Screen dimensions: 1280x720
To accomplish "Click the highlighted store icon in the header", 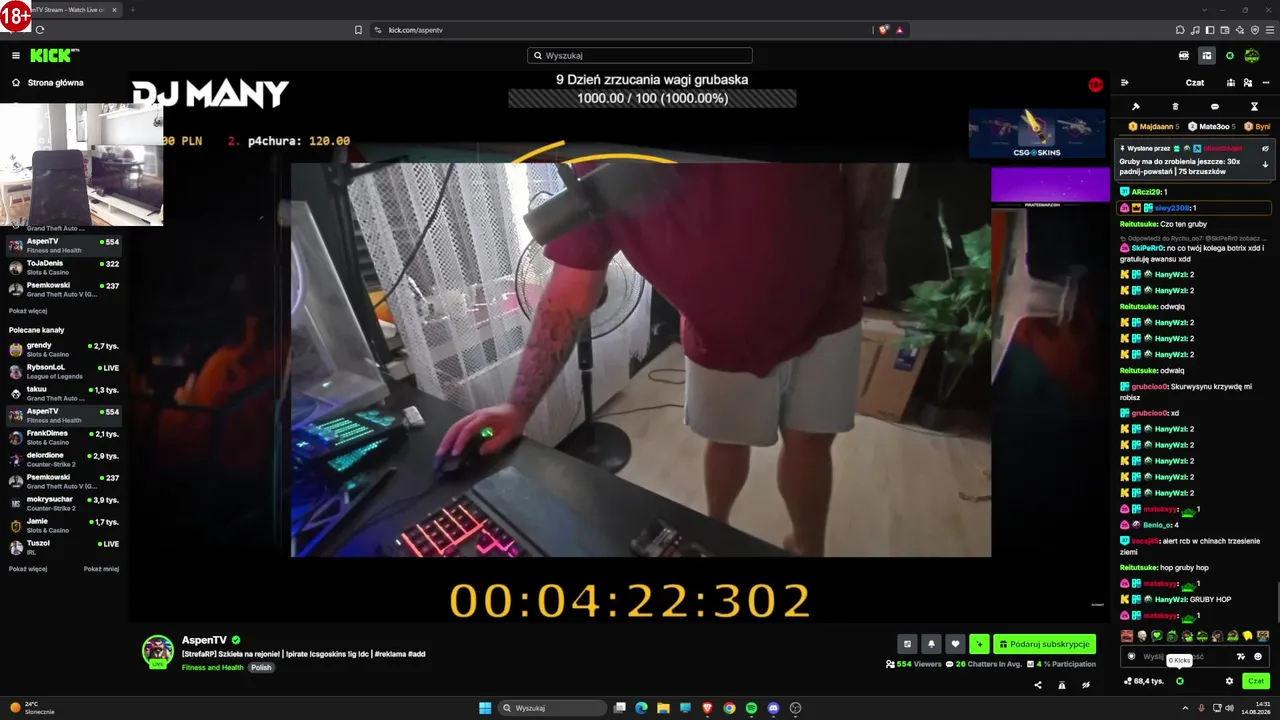I will click(1207, 56).
